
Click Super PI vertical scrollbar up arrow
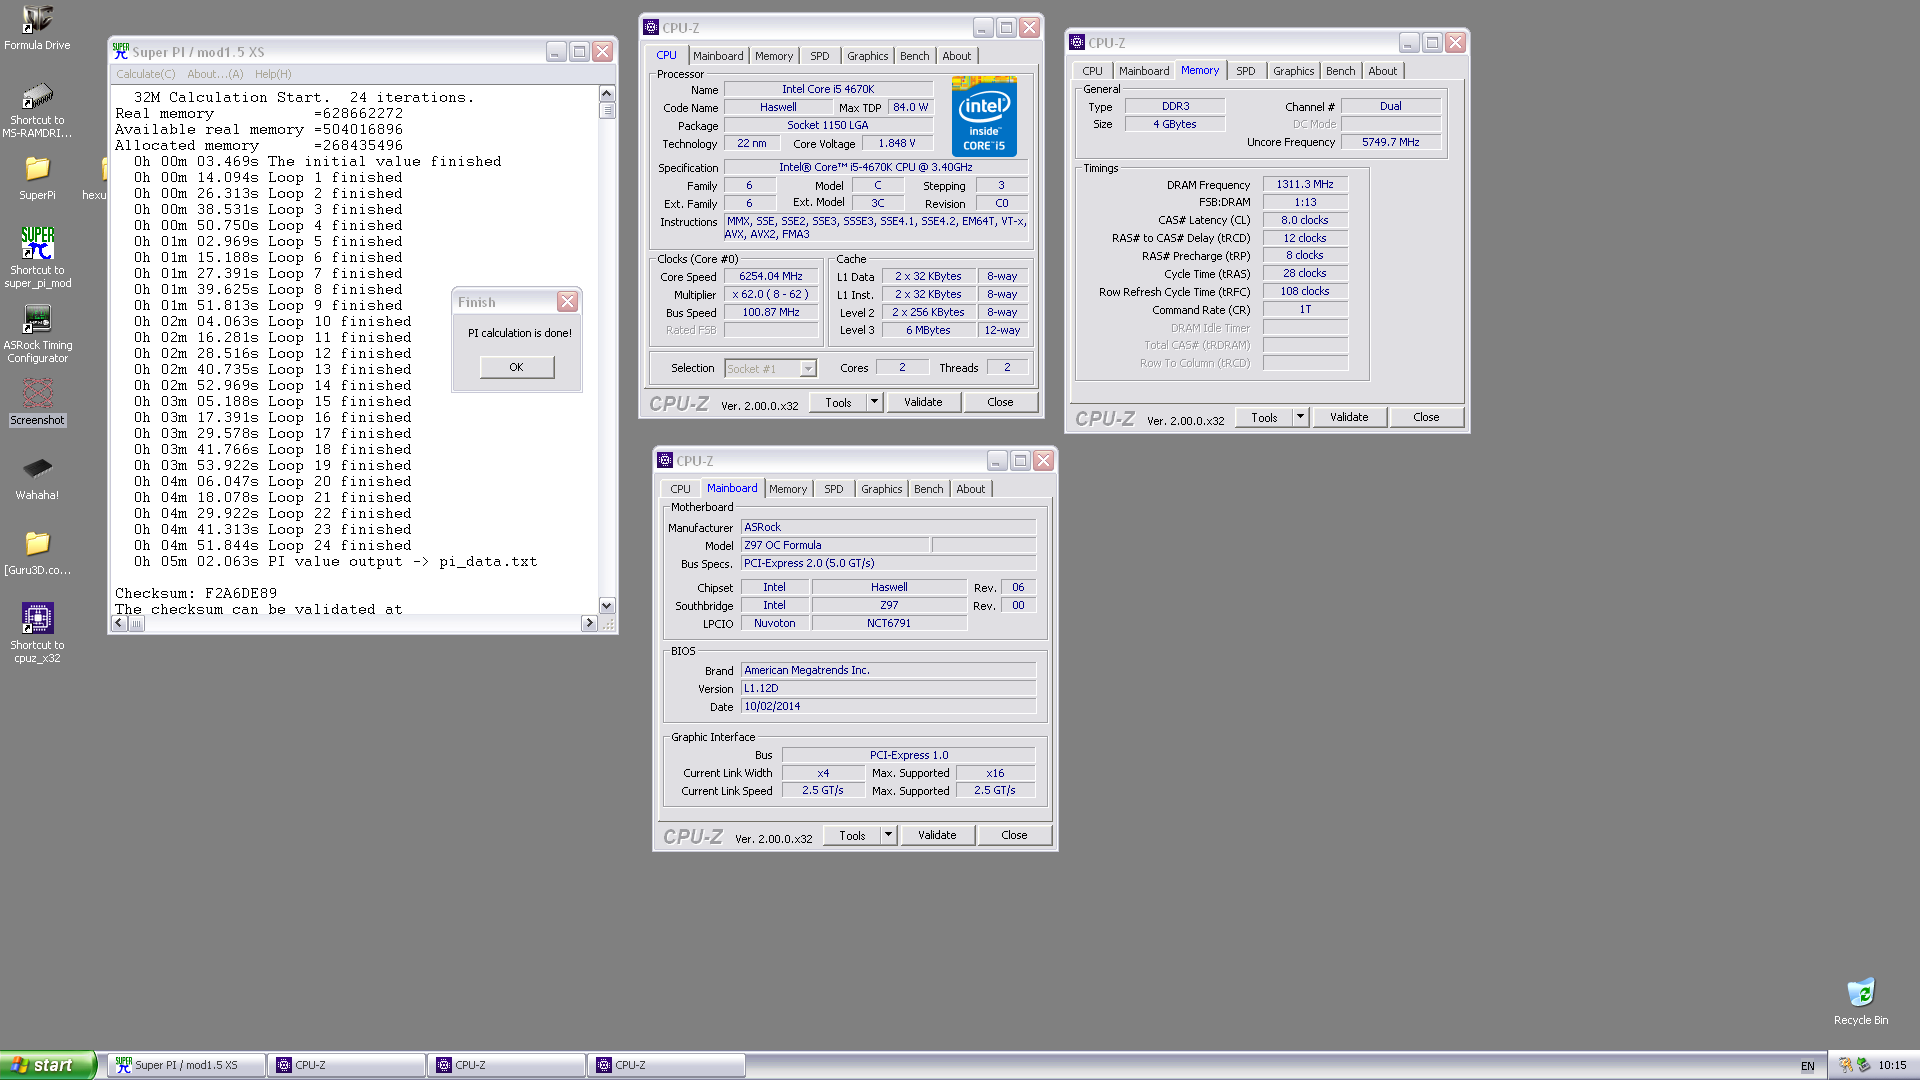[x=606, y=93]
